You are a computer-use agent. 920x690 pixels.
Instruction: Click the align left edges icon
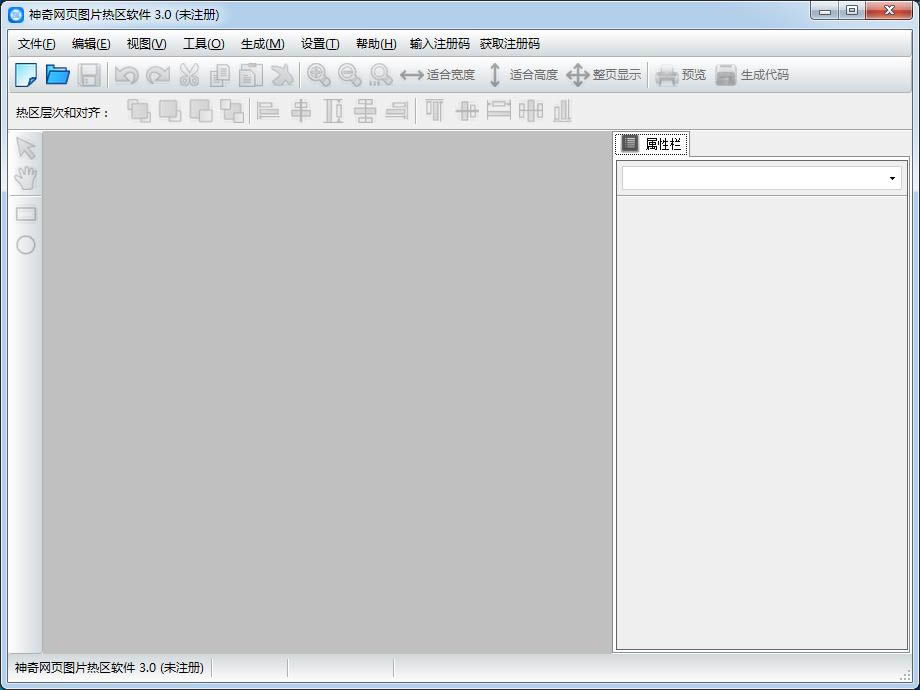[268, 110]
